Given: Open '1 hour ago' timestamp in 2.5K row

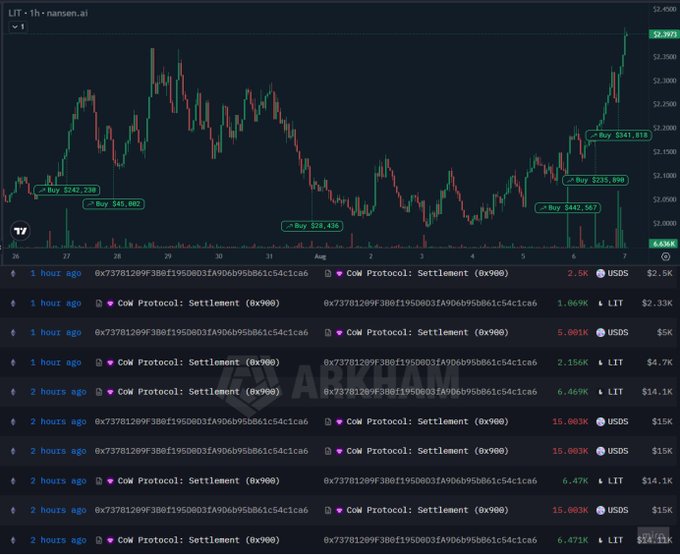Looking at the screenshot, I should [x=56, y=273].
